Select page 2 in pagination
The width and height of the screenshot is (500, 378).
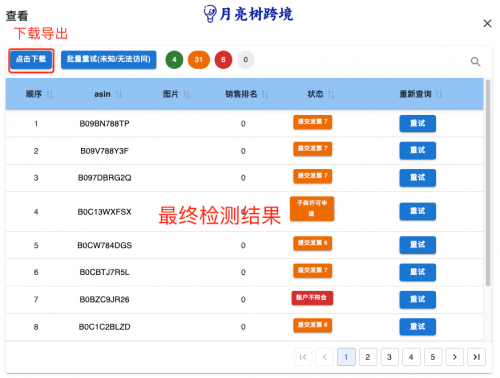point(368,357)
